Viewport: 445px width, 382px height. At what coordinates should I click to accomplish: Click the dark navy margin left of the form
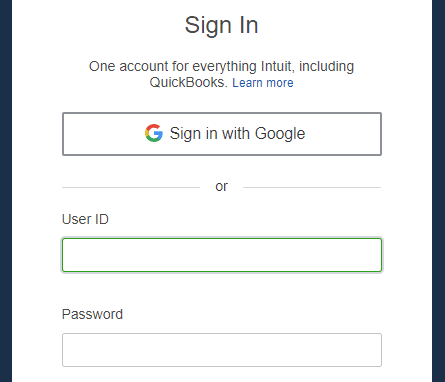(x=6, y=191)
